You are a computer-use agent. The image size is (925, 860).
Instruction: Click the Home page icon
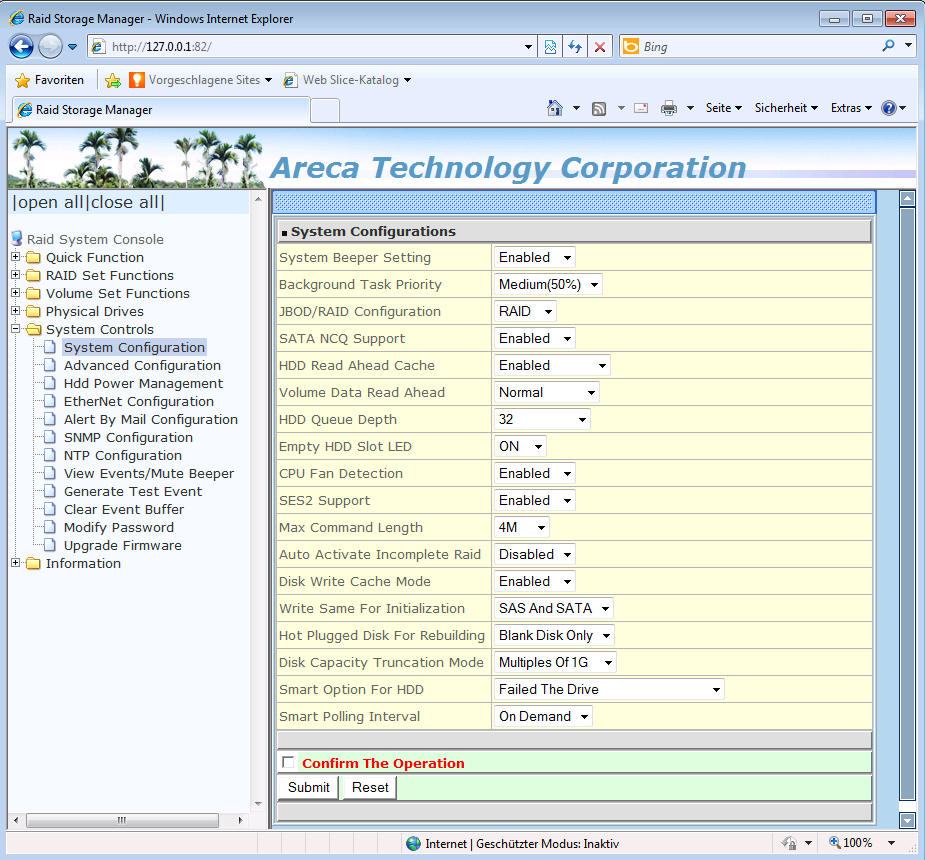(555, 108)
